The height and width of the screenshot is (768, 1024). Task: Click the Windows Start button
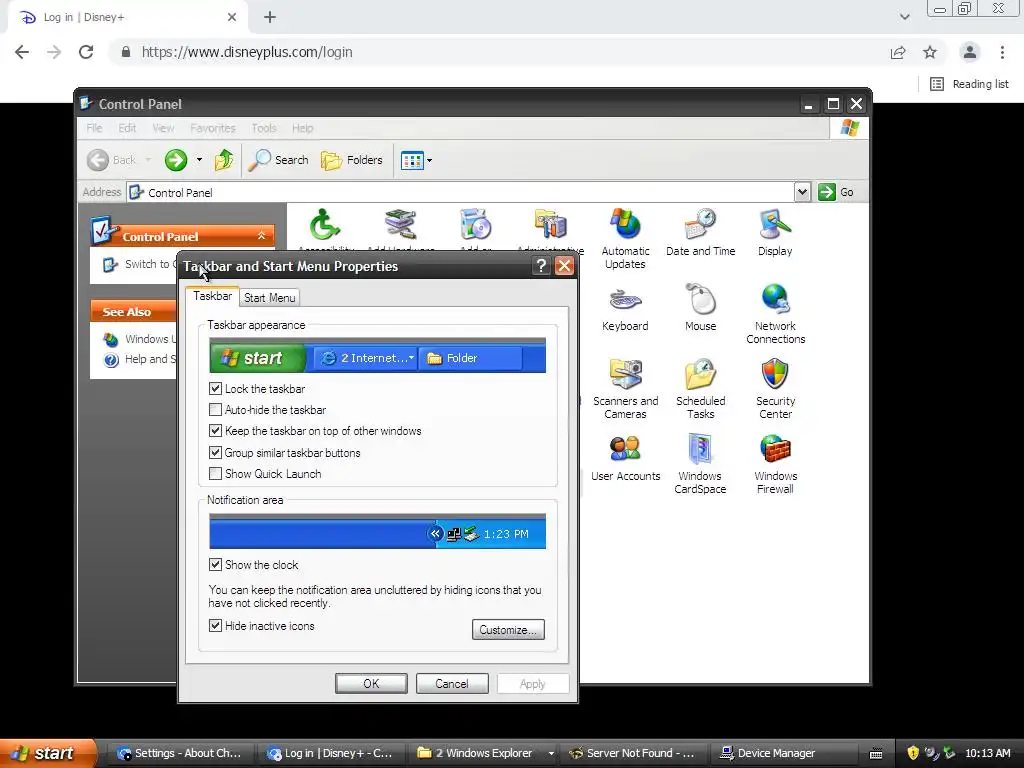pyautogui.click(x=47, y=754)
